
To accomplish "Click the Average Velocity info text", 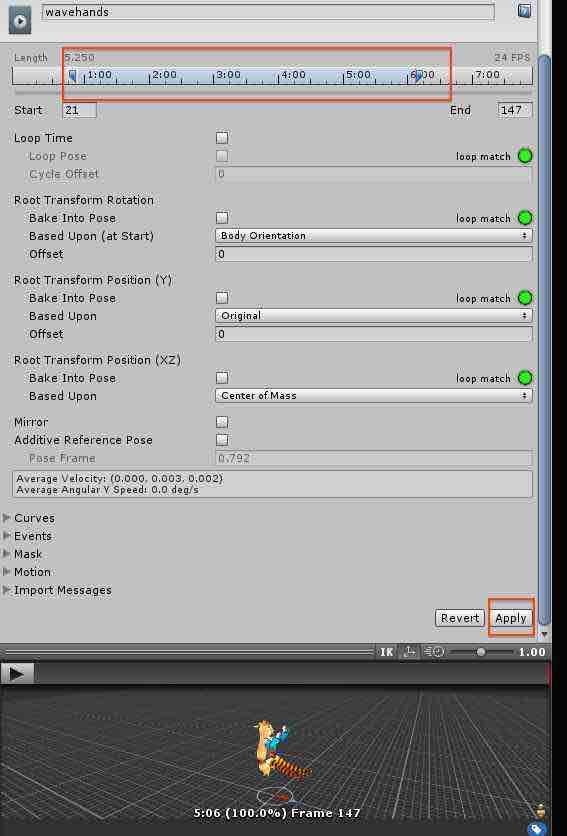I will point(119,478).
